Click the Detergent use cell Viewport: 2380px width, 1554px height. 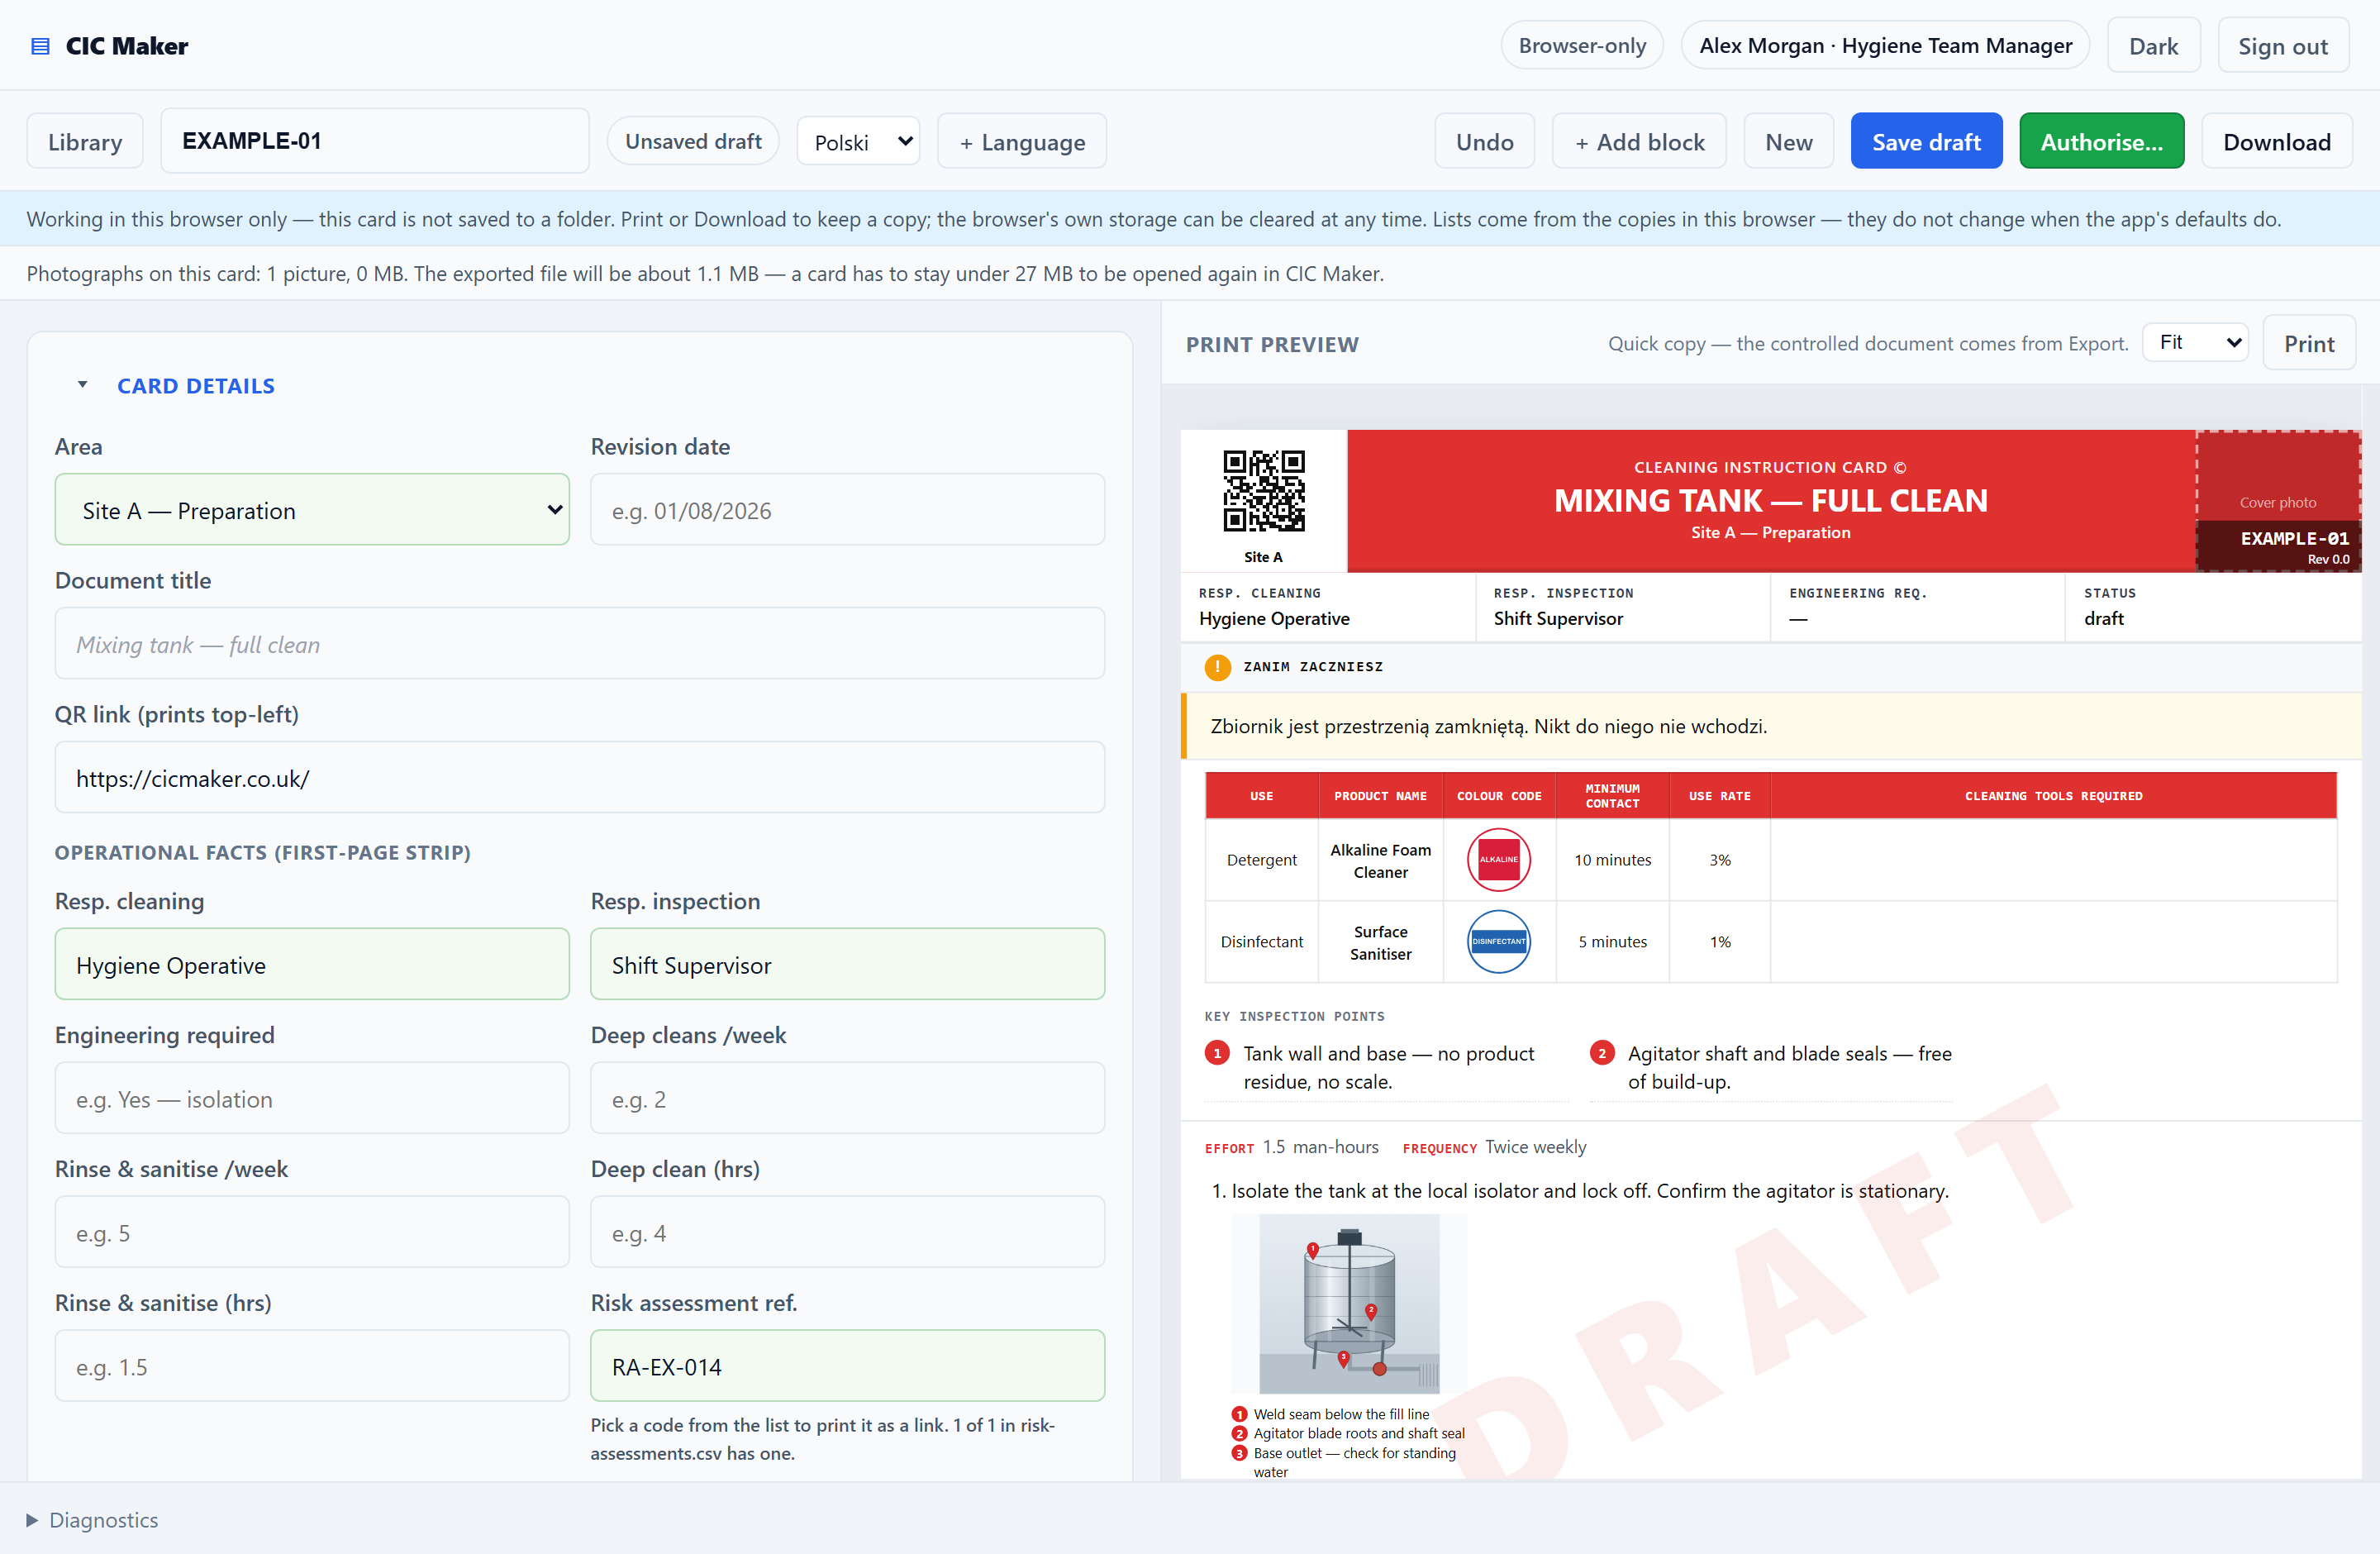tap(1261, 860)
